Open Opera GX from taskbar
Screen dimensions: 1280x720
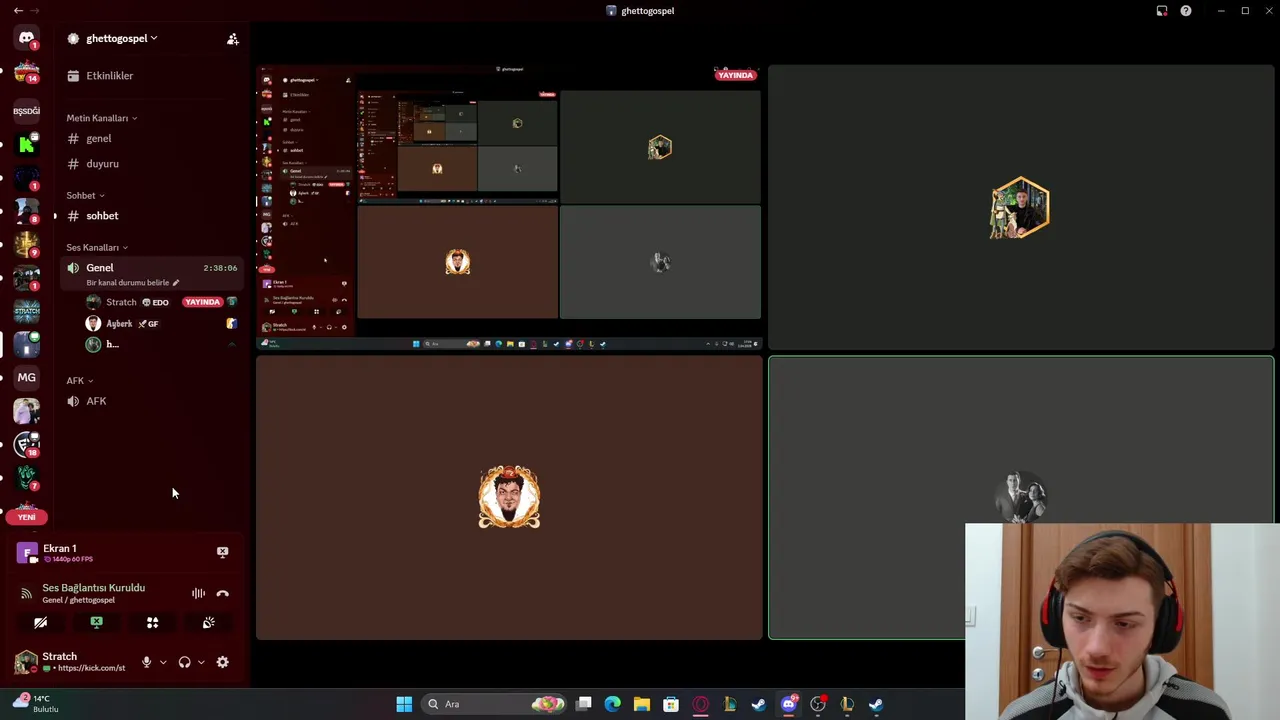click(x=700, y=704)
